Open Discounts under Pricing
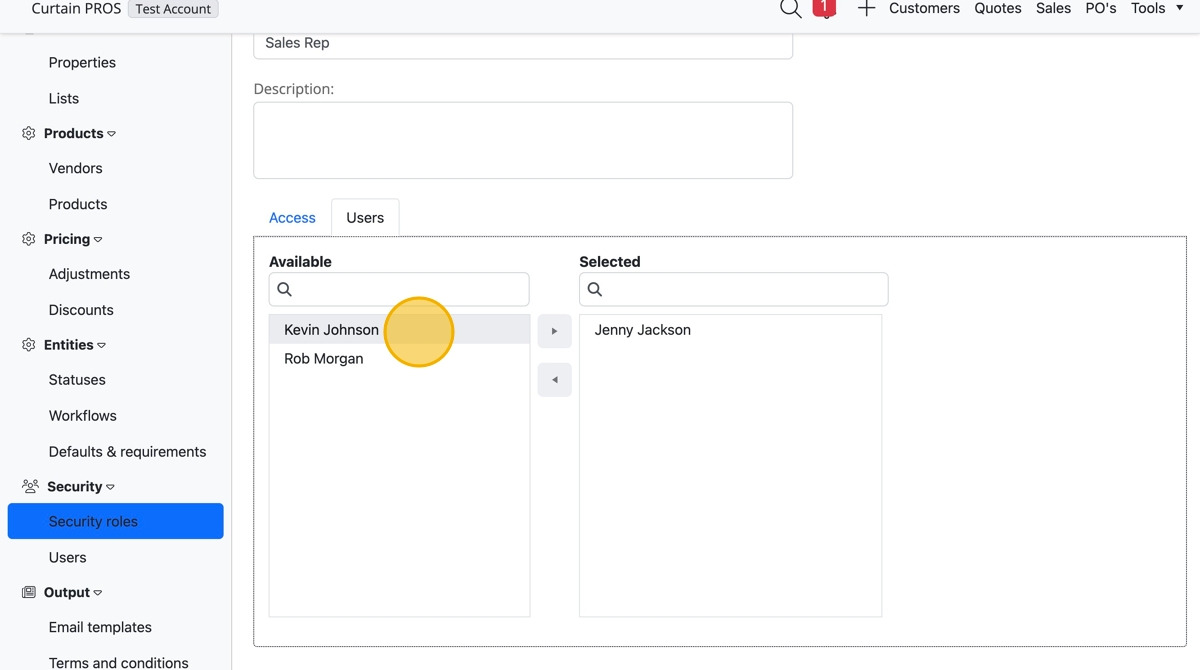The width and height of the screenshot is (1200, 670). (81, 310)
